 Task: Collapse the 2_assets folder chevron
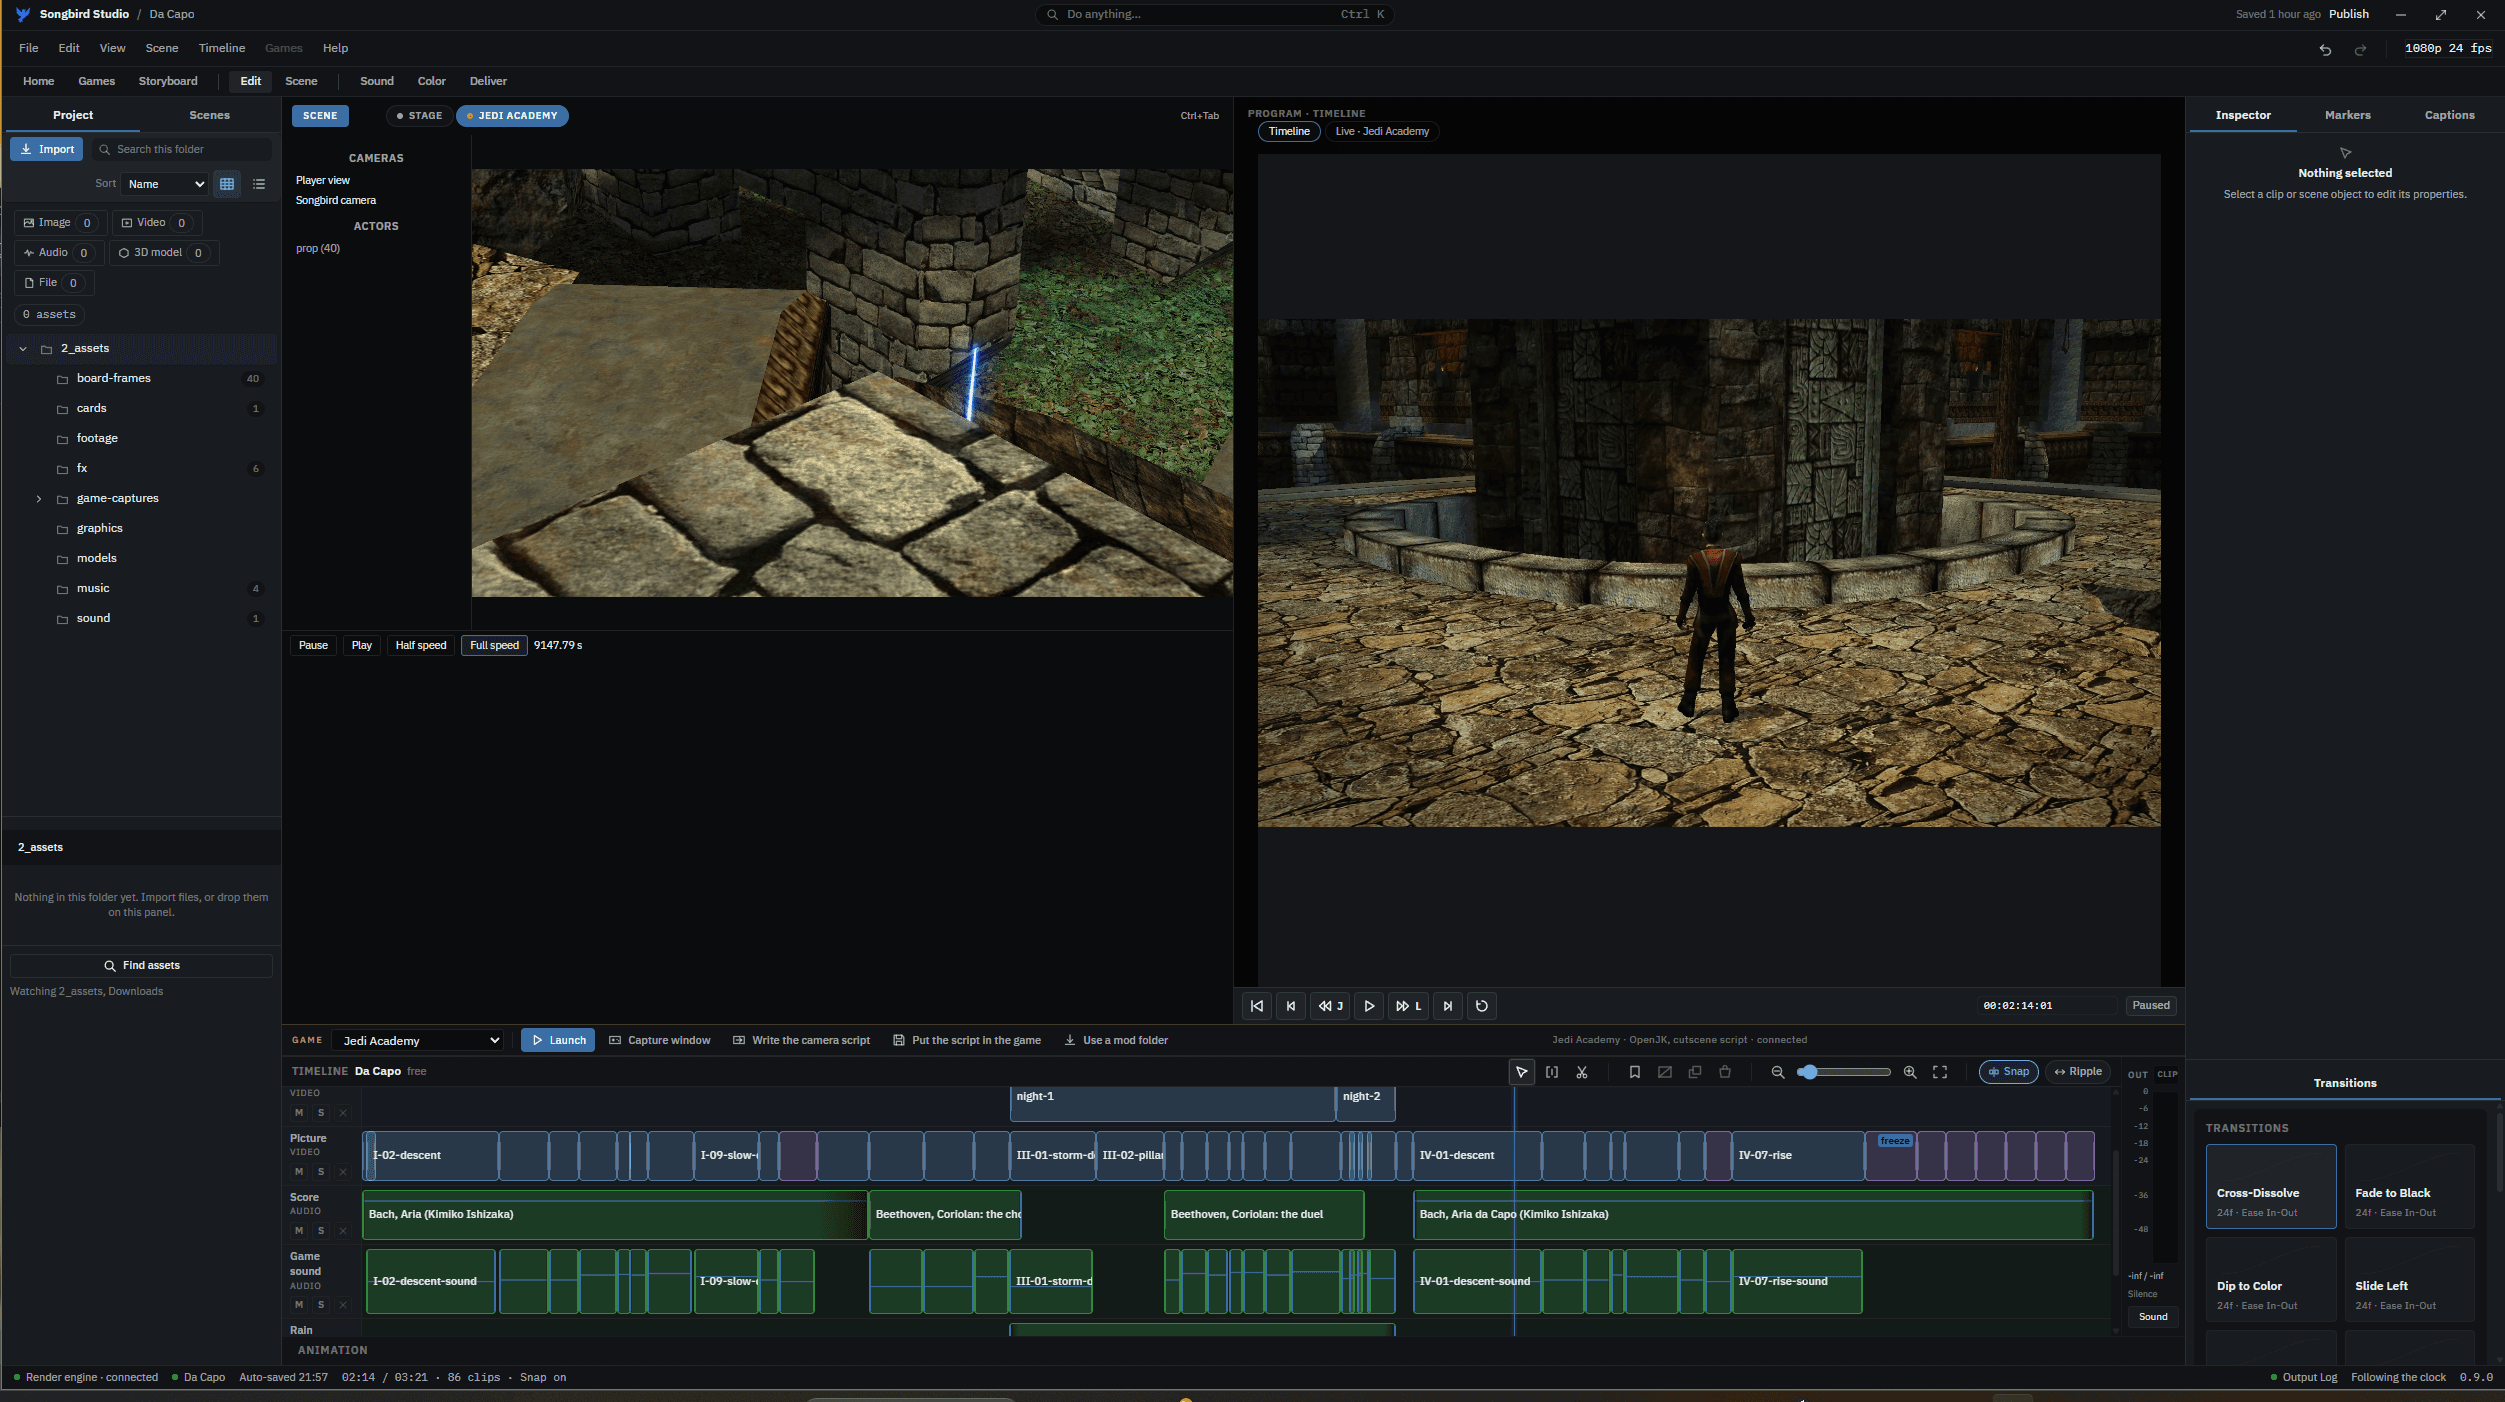coord(23,349)
